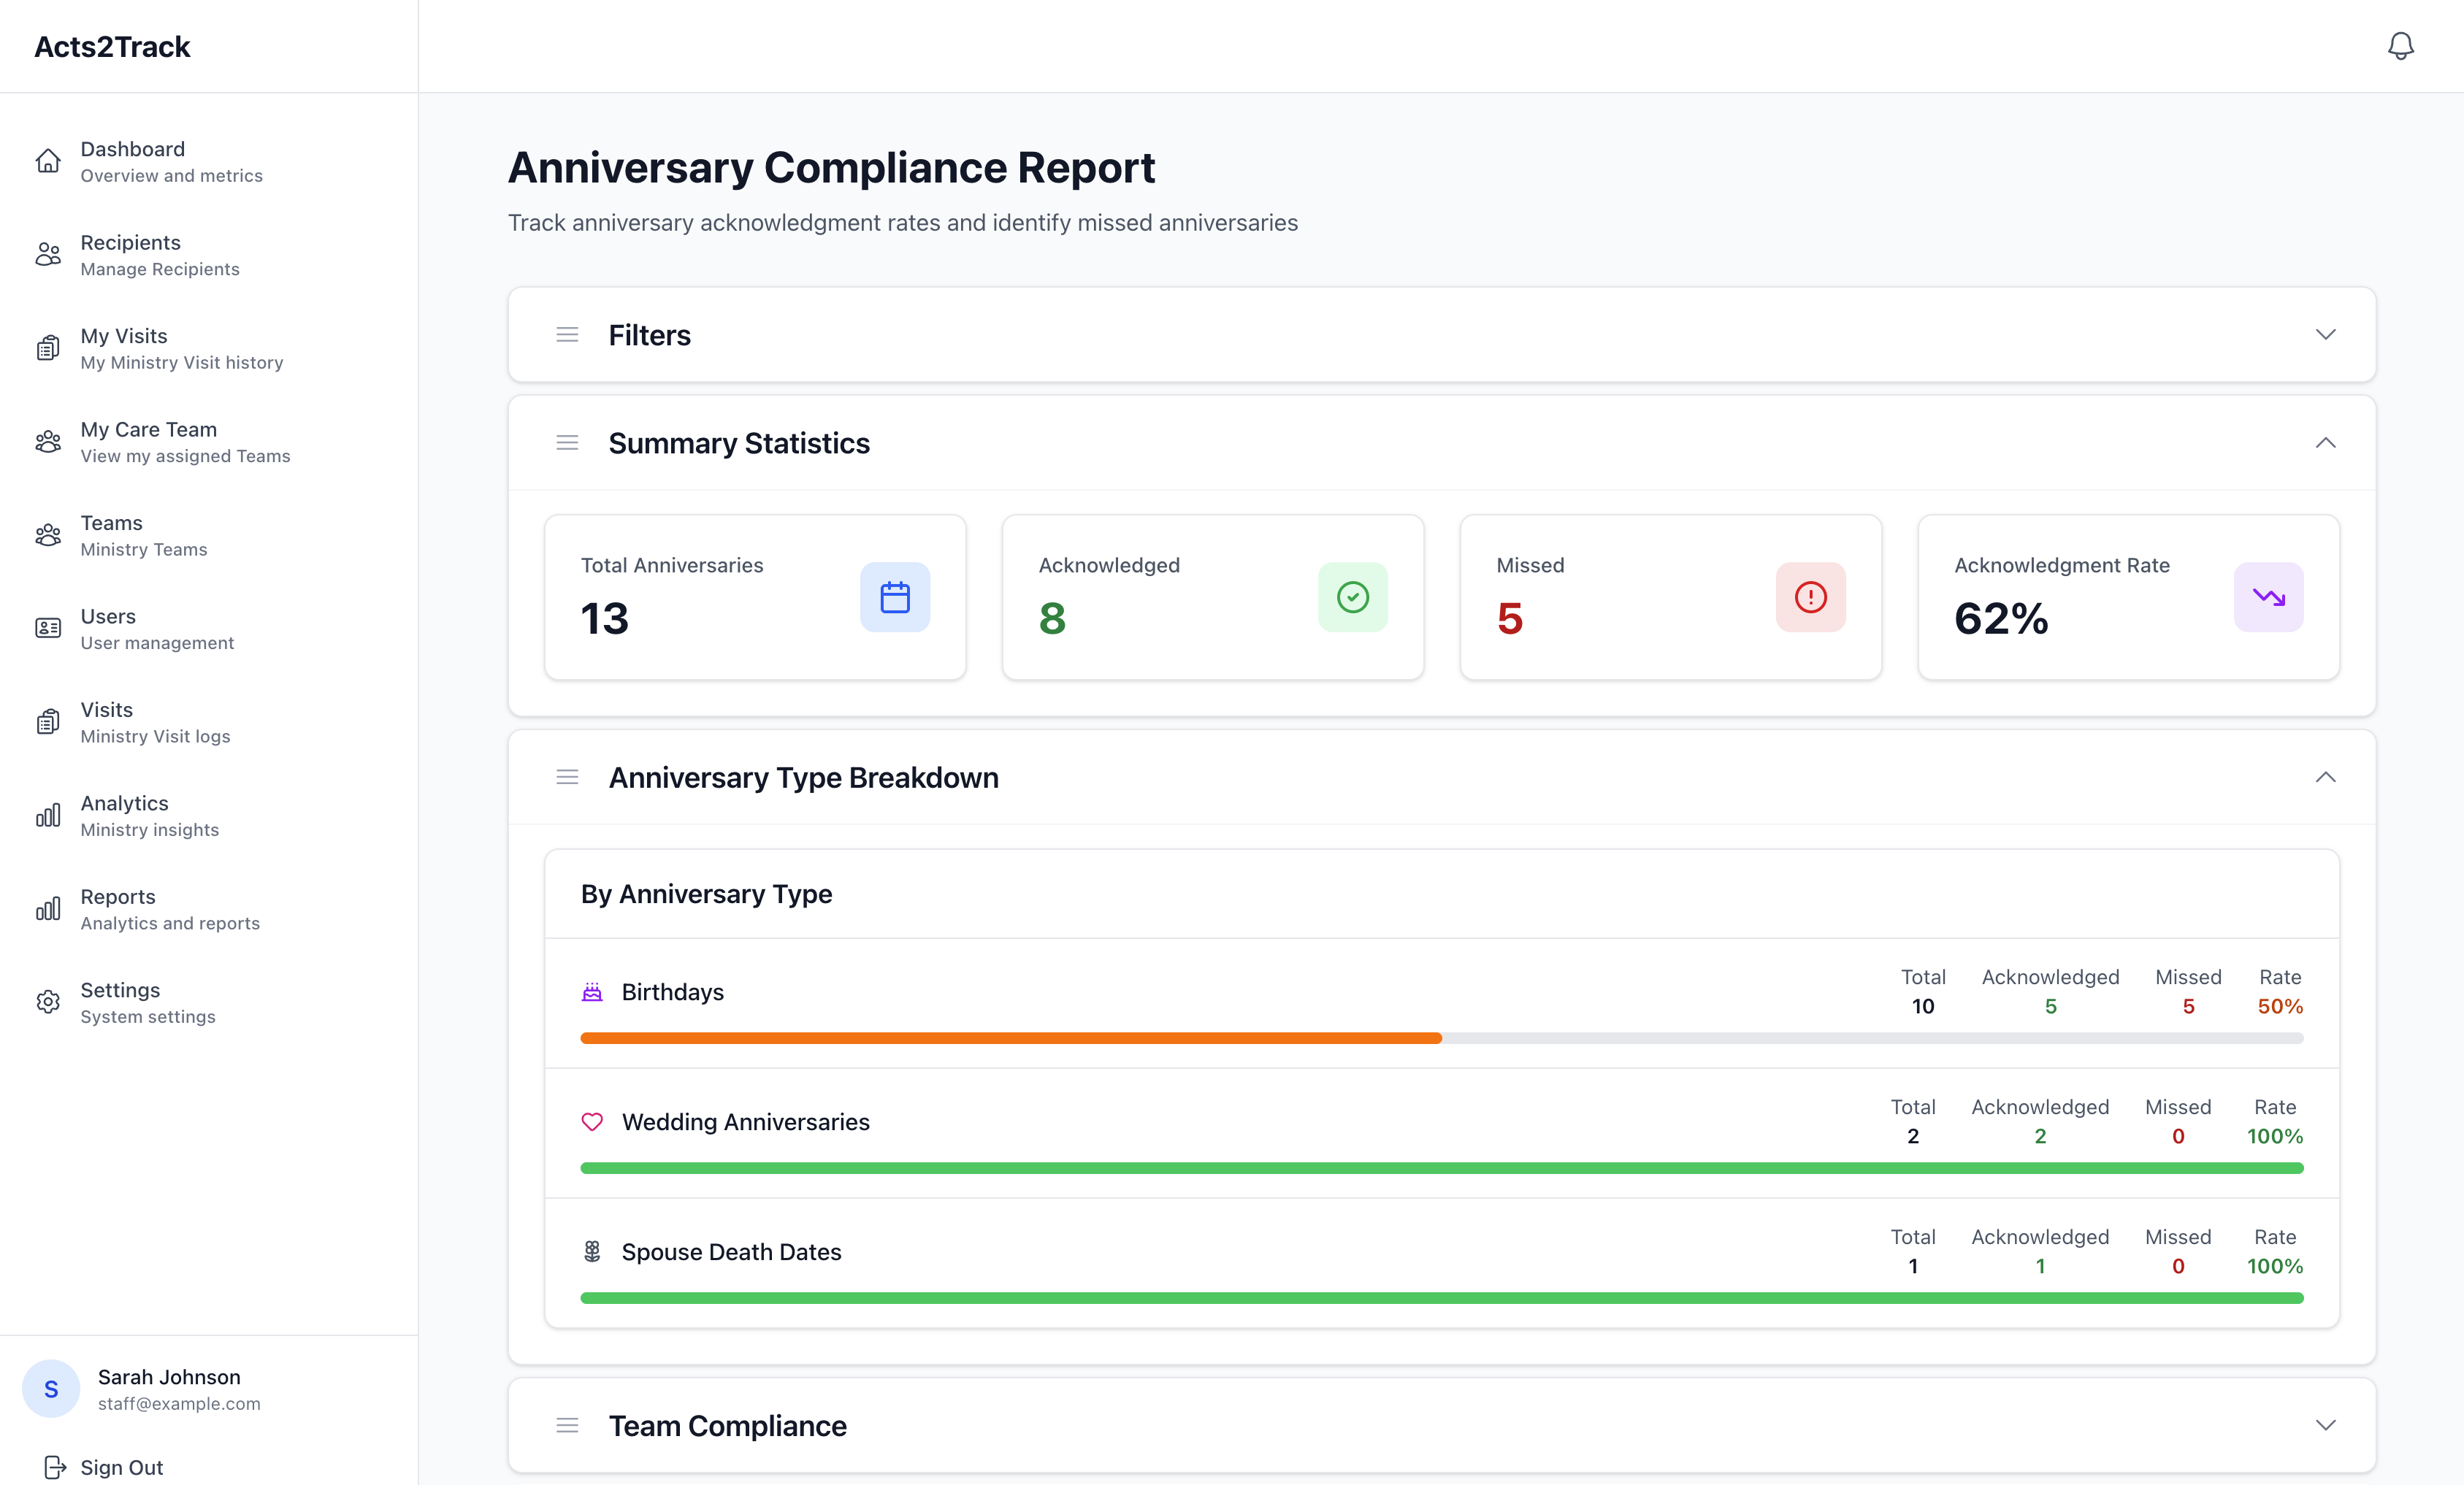Select the Teams ministry icon
Viewport: 2464px width, 1485px height.
pos(49,534)
